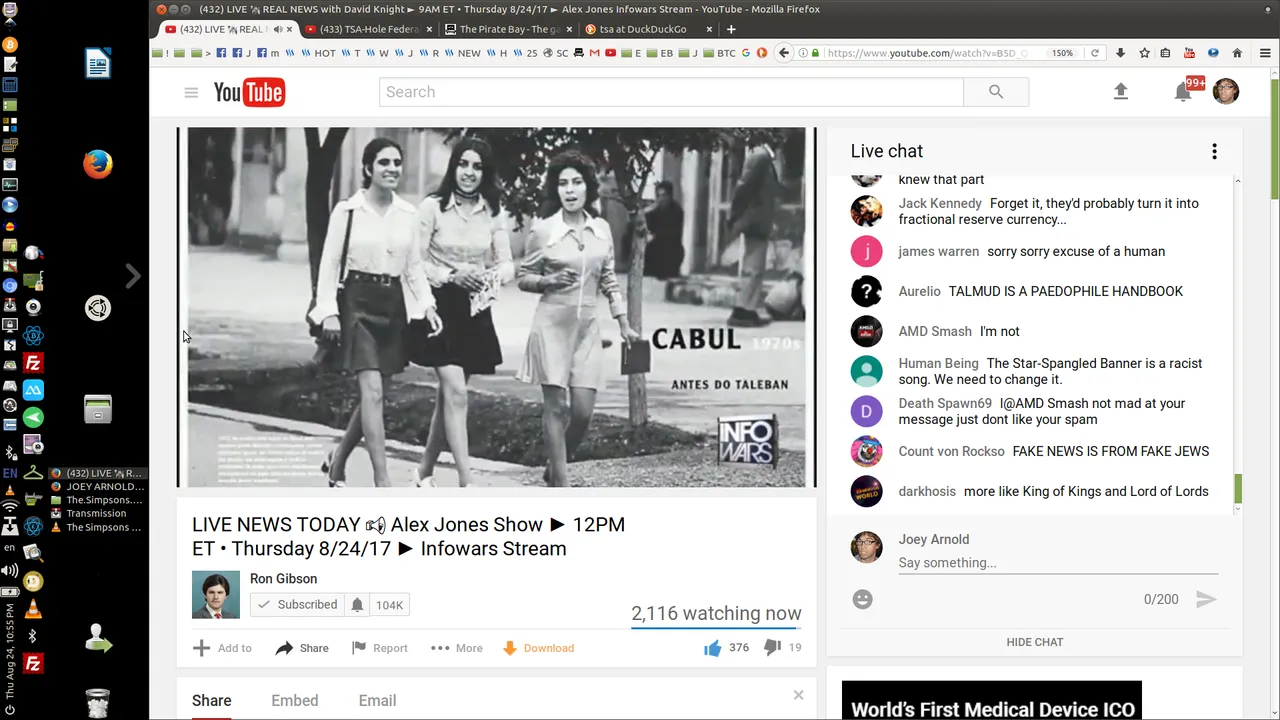Viewport: 1280px width, 720px height.
Task: Switch to the Email tab
Action: pos(378,701)
